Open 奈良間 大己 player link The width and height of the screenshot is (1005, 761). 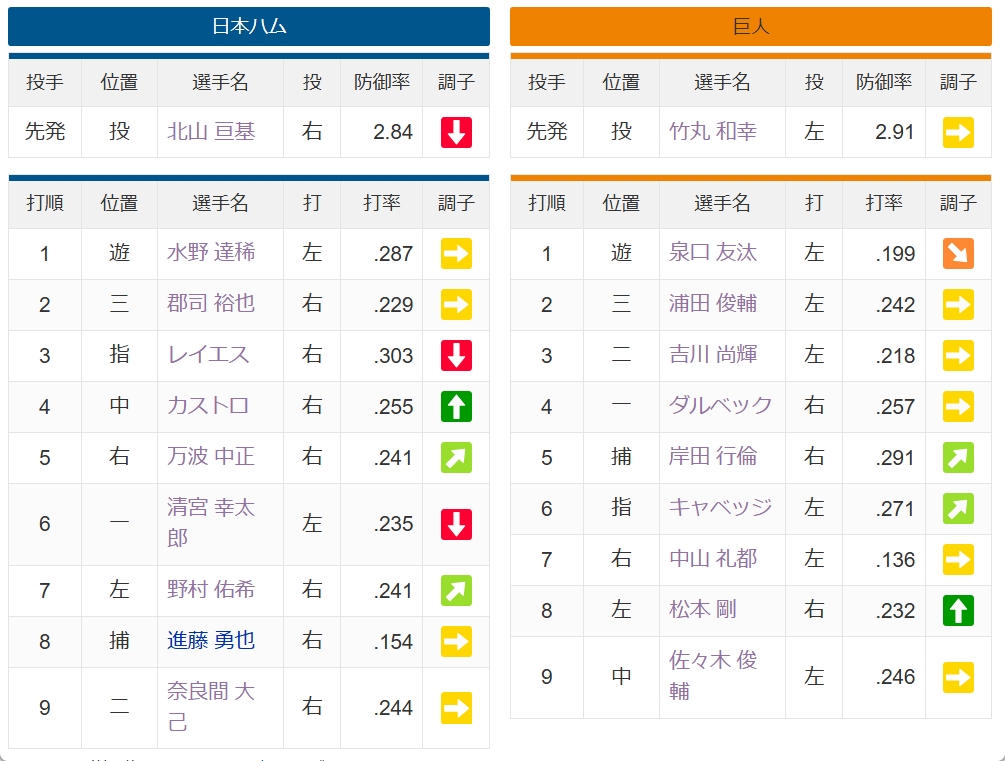tap(211, 707)
